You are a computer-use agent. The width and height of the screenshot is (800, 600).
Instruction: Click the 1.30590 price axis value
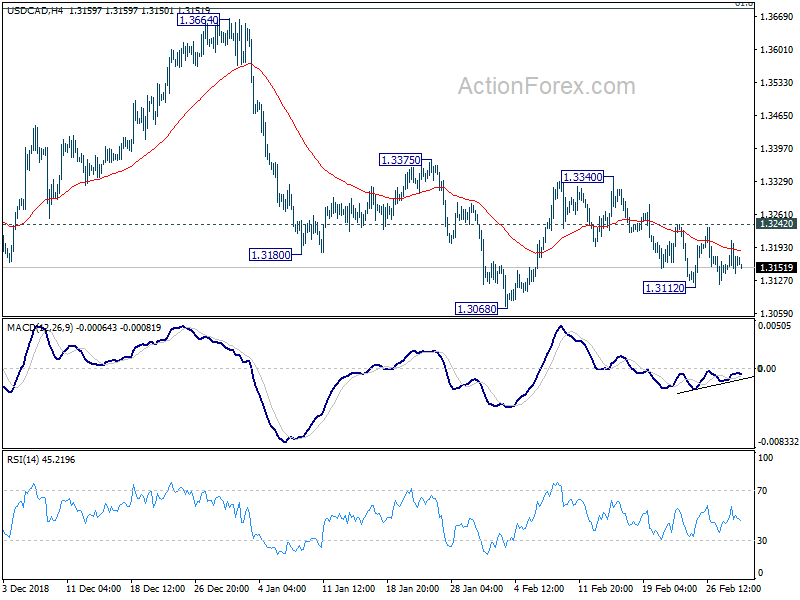pos(777,313)
